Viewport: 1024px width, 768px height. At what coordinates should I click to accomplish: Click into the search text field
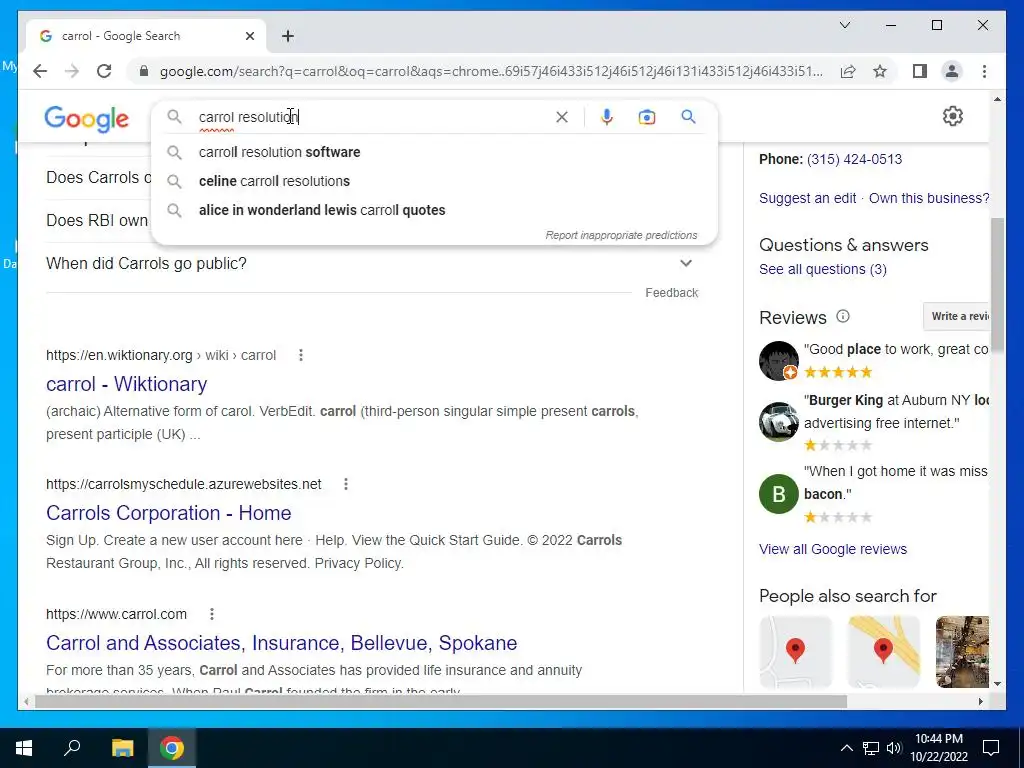coord(372,117)
